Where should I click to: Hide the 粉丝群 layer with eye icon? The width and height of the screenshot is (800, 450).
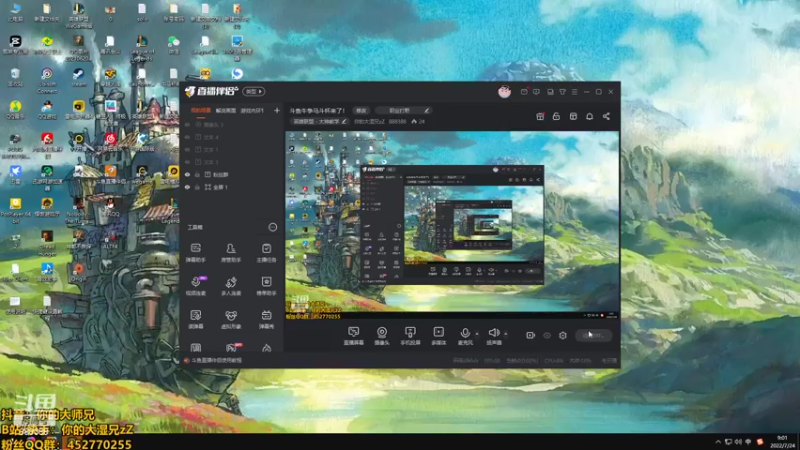coord(187,174)
